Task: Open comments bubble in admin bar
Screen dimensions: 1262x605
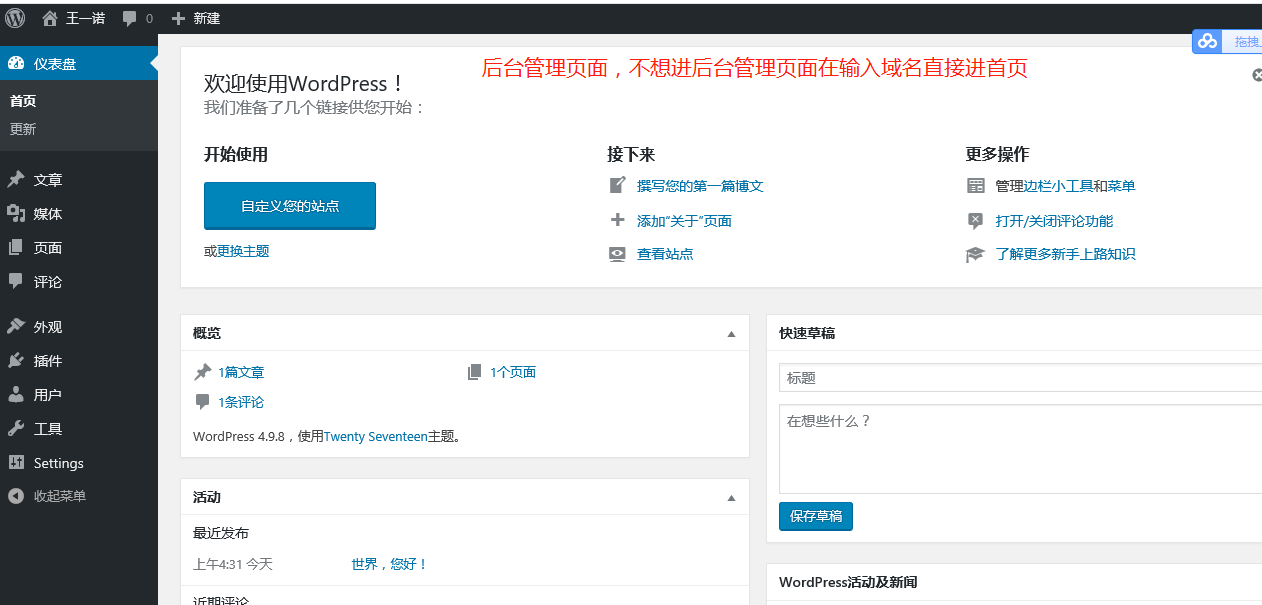Action: tap(130, 19)
